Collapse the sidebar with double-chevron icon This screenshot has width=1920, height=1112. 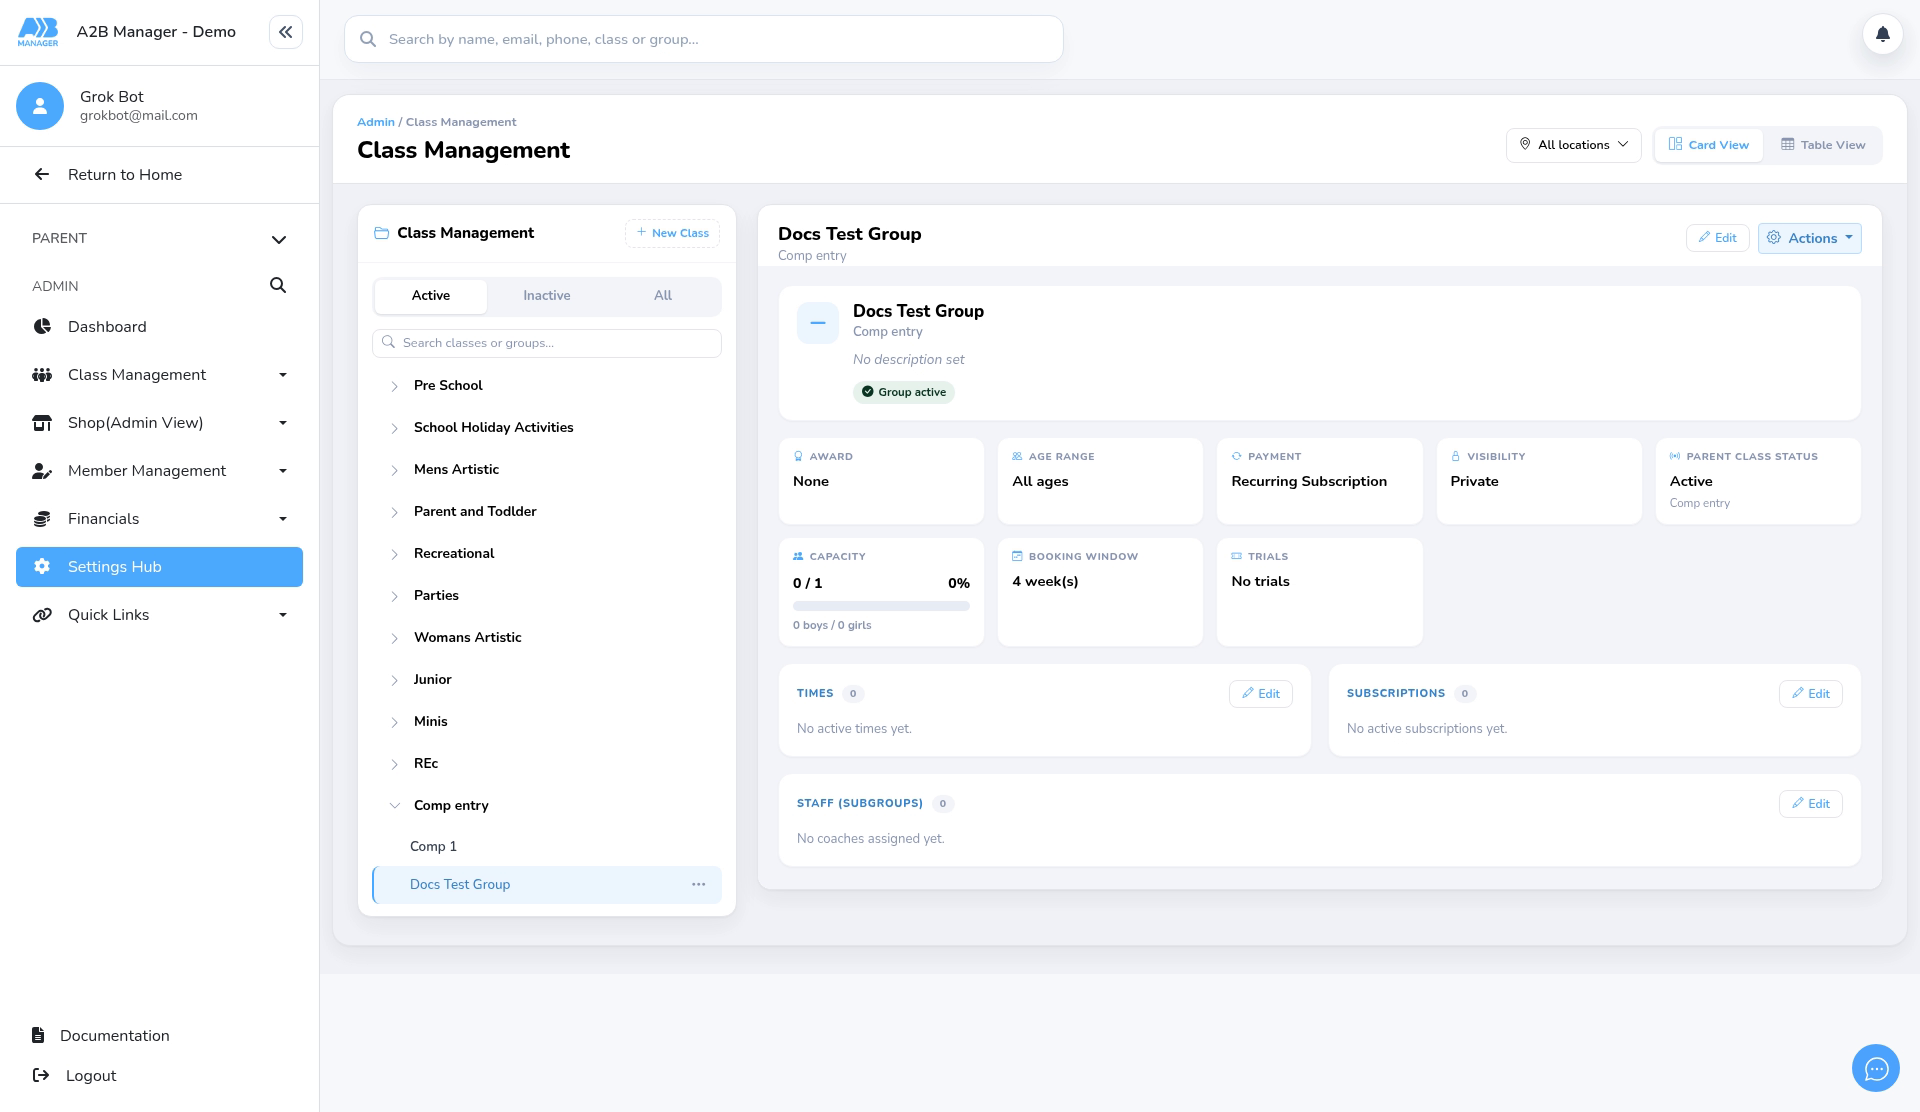(x=286, y=32)
